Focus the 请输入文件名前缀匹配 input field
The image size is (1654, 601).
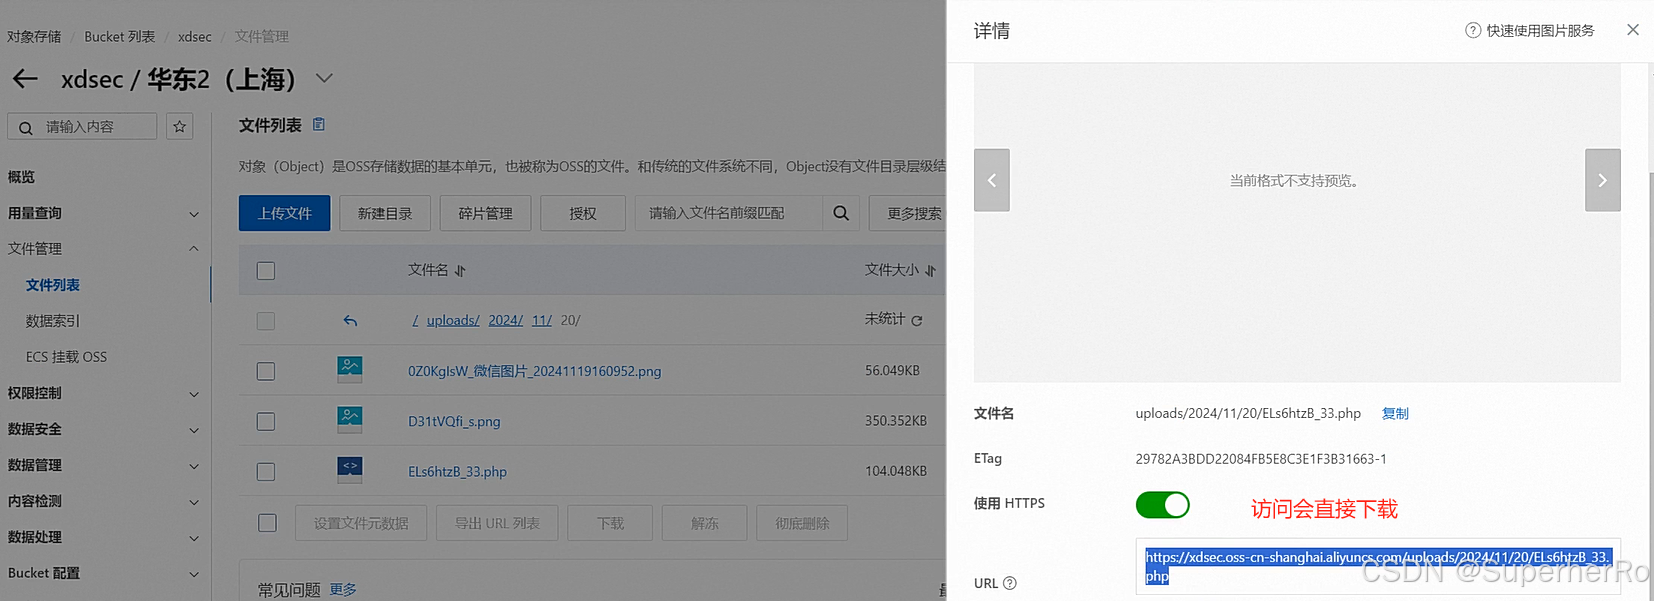[729, 213]
